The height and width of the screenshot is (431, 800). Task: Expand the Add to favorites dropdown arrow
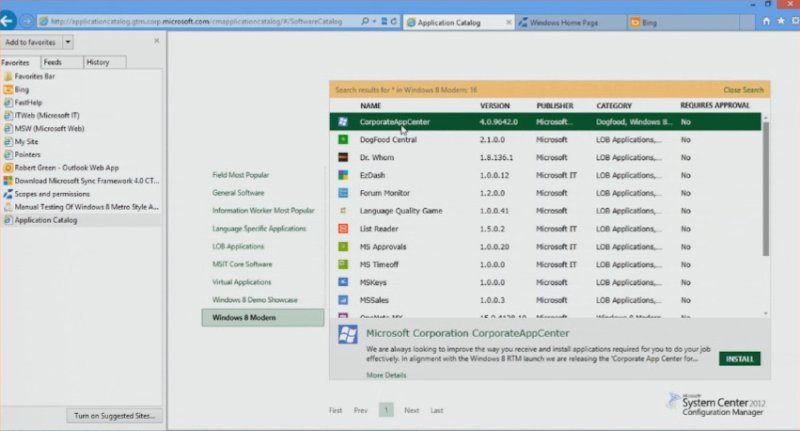[x=68, y=42]
